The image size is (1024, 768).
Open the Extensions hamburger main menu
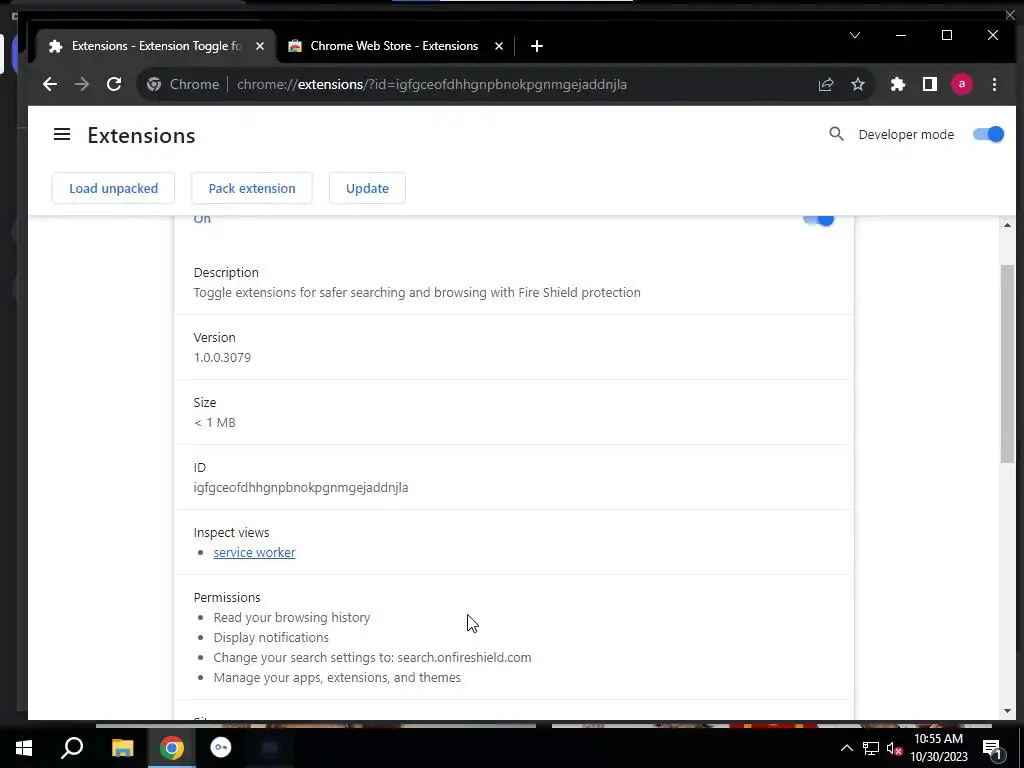pyautogui.click(x=62, y=135)
